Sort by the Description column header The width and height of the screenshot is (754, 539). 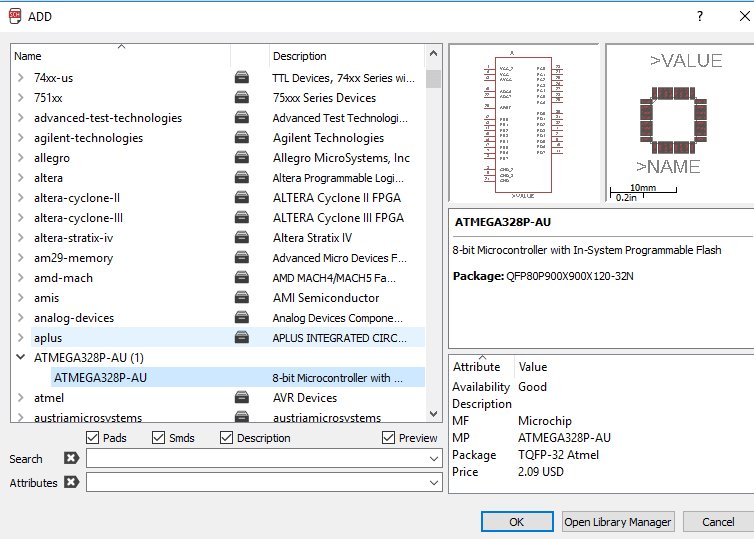click(x=347, y=56)
